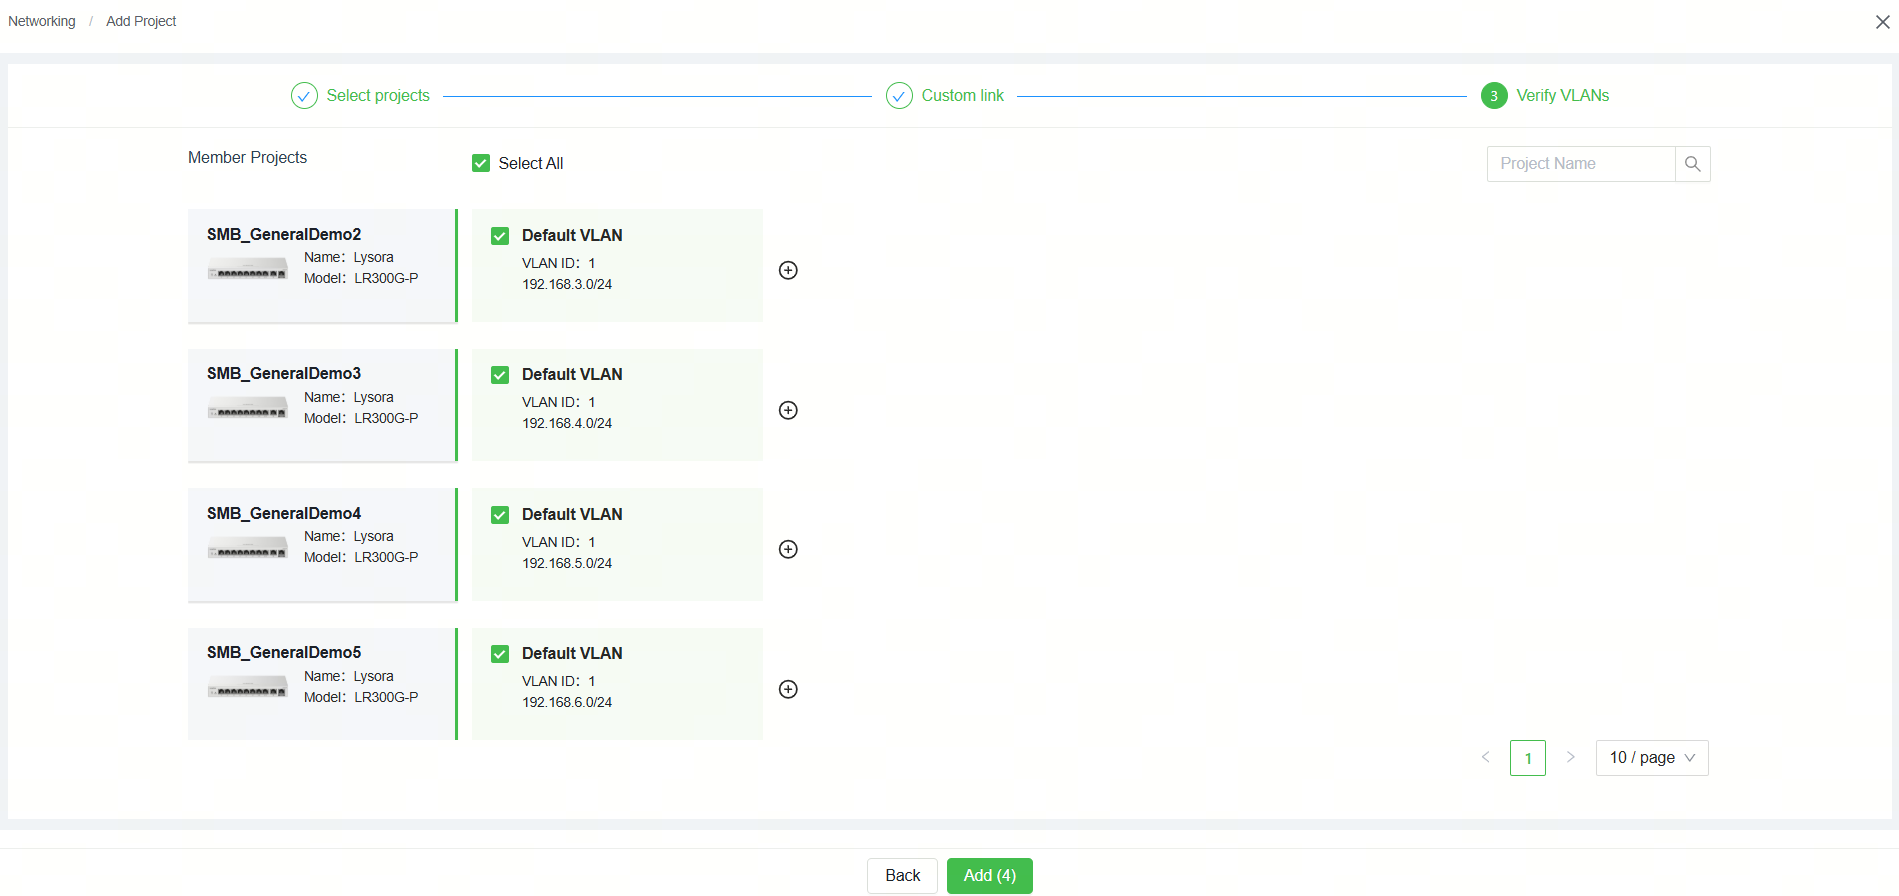Add VLAN for SMB_GeneralDemo2 with plus icon
1899x896 pixels.
pyautogui.click(x=788, y=270)
